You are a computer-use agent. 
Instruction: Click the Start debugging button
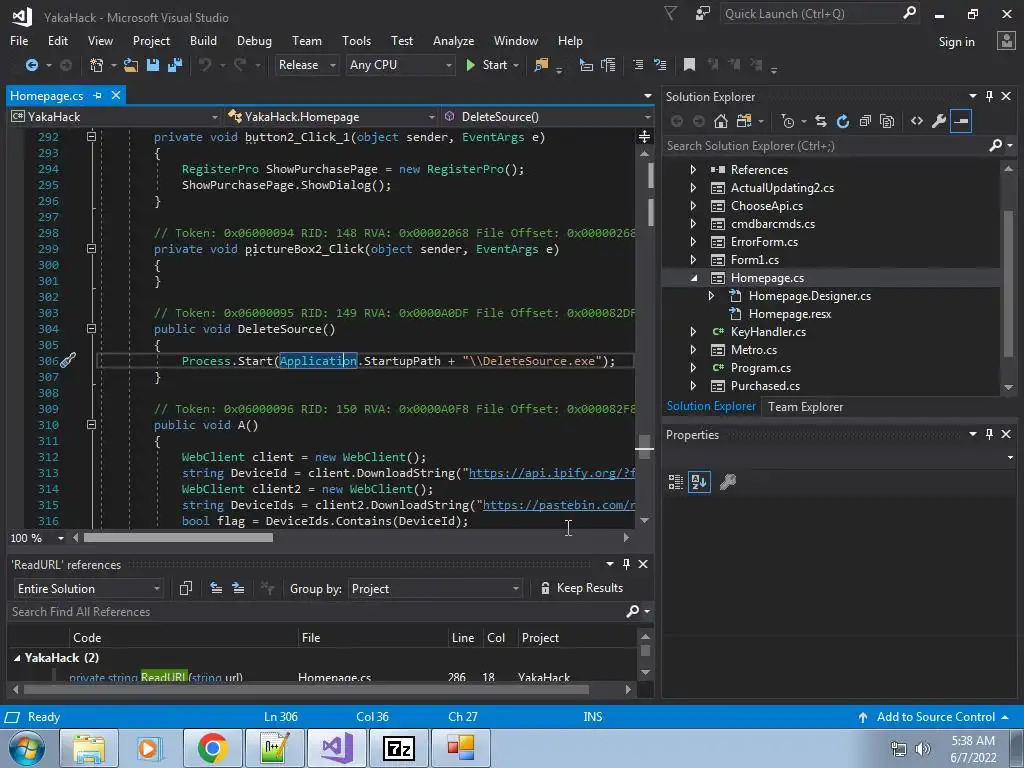click(487, 65)
